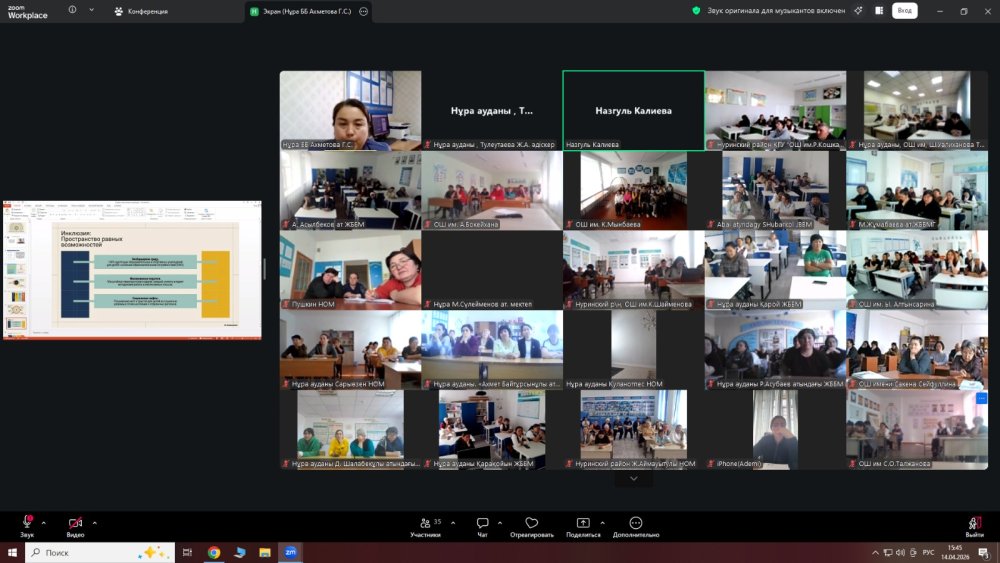Expand sharing options arrow next to Поделиться
Viewport: 1000px width, 563px height.
click(x=603, y=523)
